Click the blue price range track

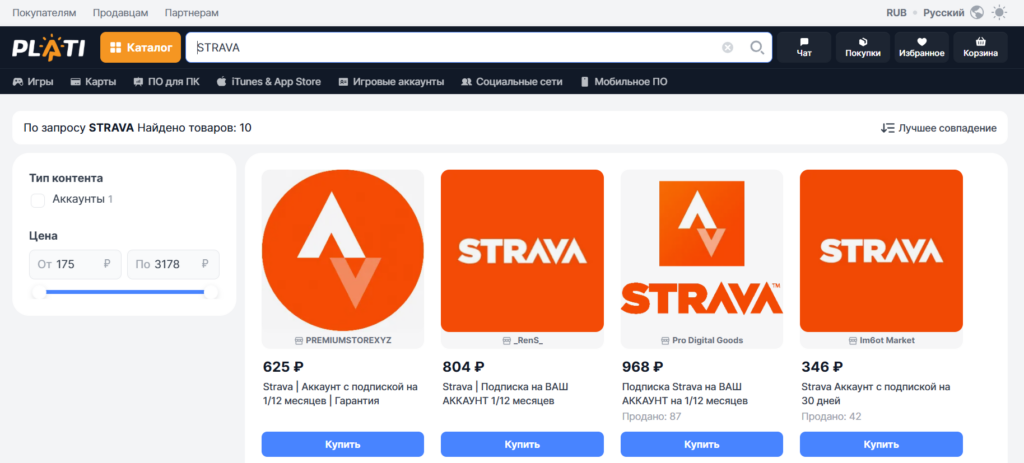[x=125, y=292]
